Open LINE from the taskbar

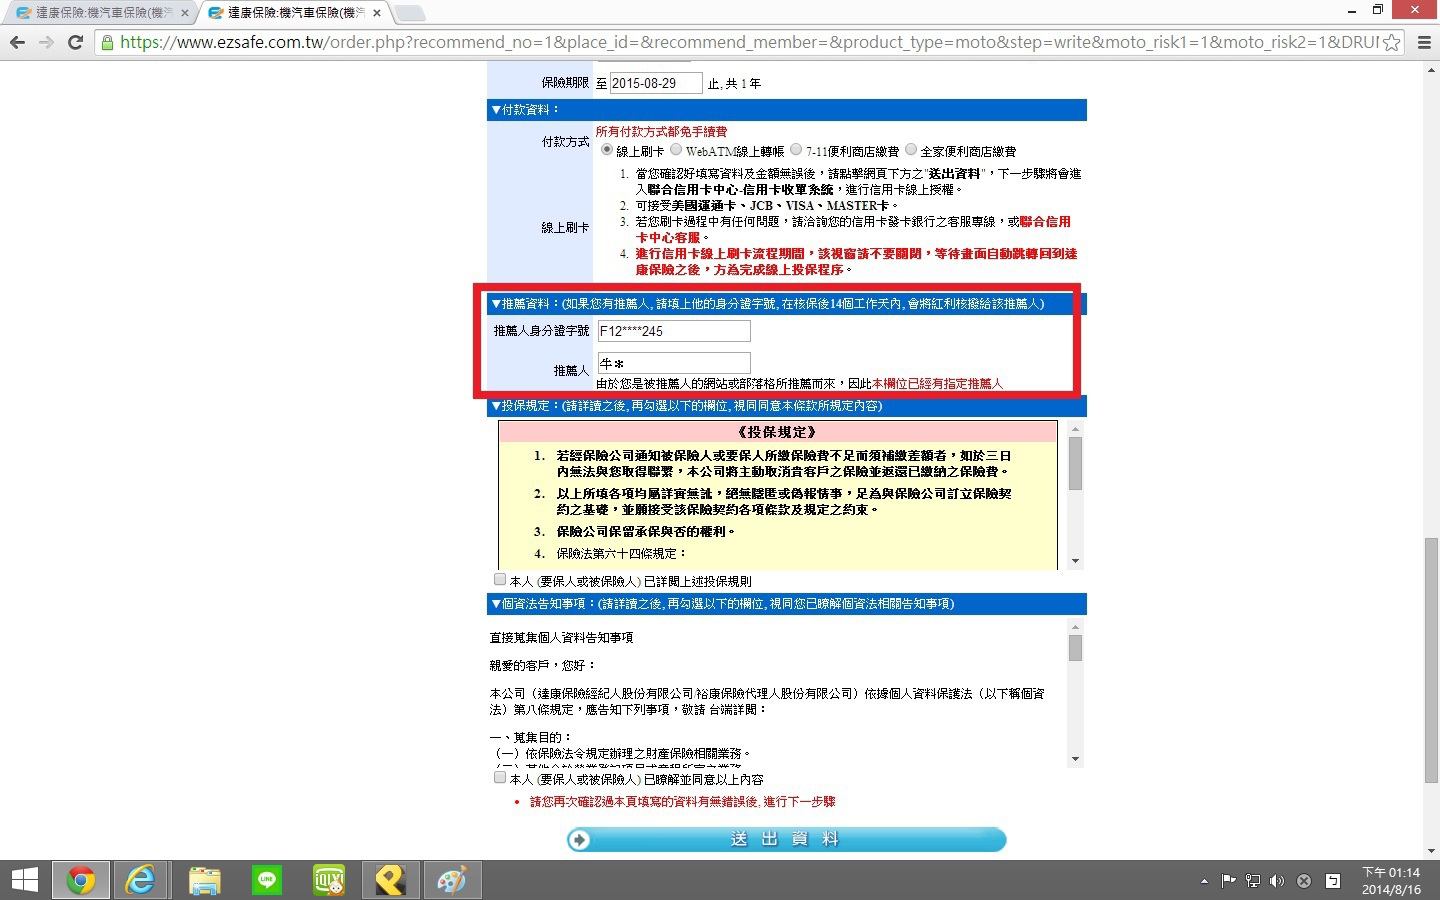pos(267,880)
